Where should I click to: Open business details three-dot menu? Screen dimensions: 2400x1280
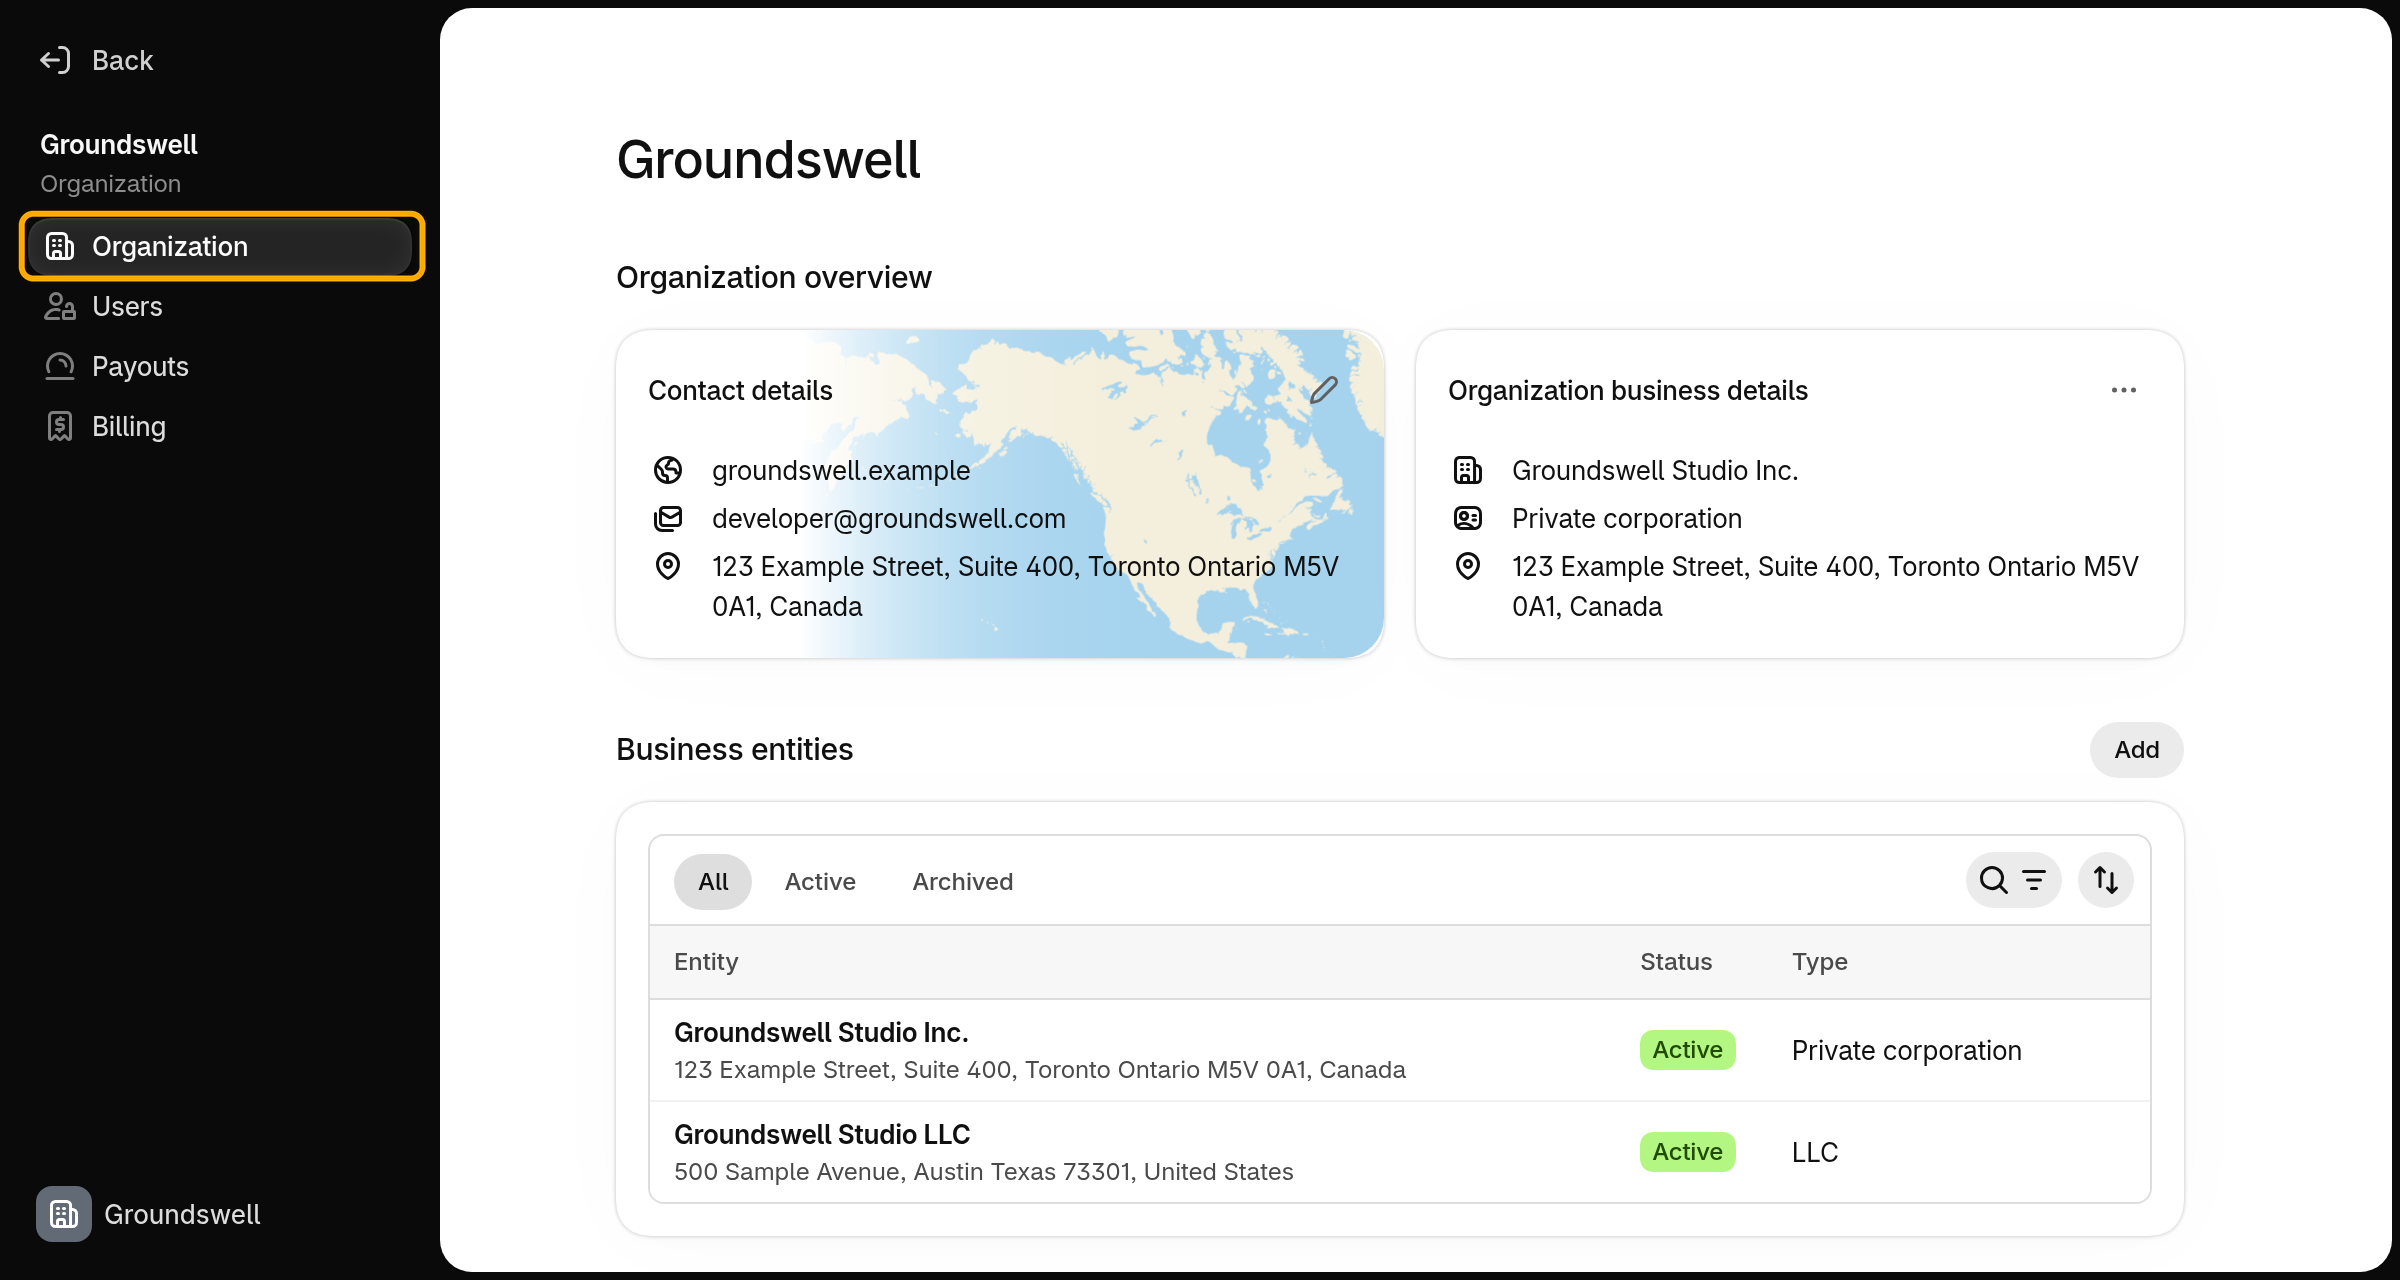(x=2123, y=390)
